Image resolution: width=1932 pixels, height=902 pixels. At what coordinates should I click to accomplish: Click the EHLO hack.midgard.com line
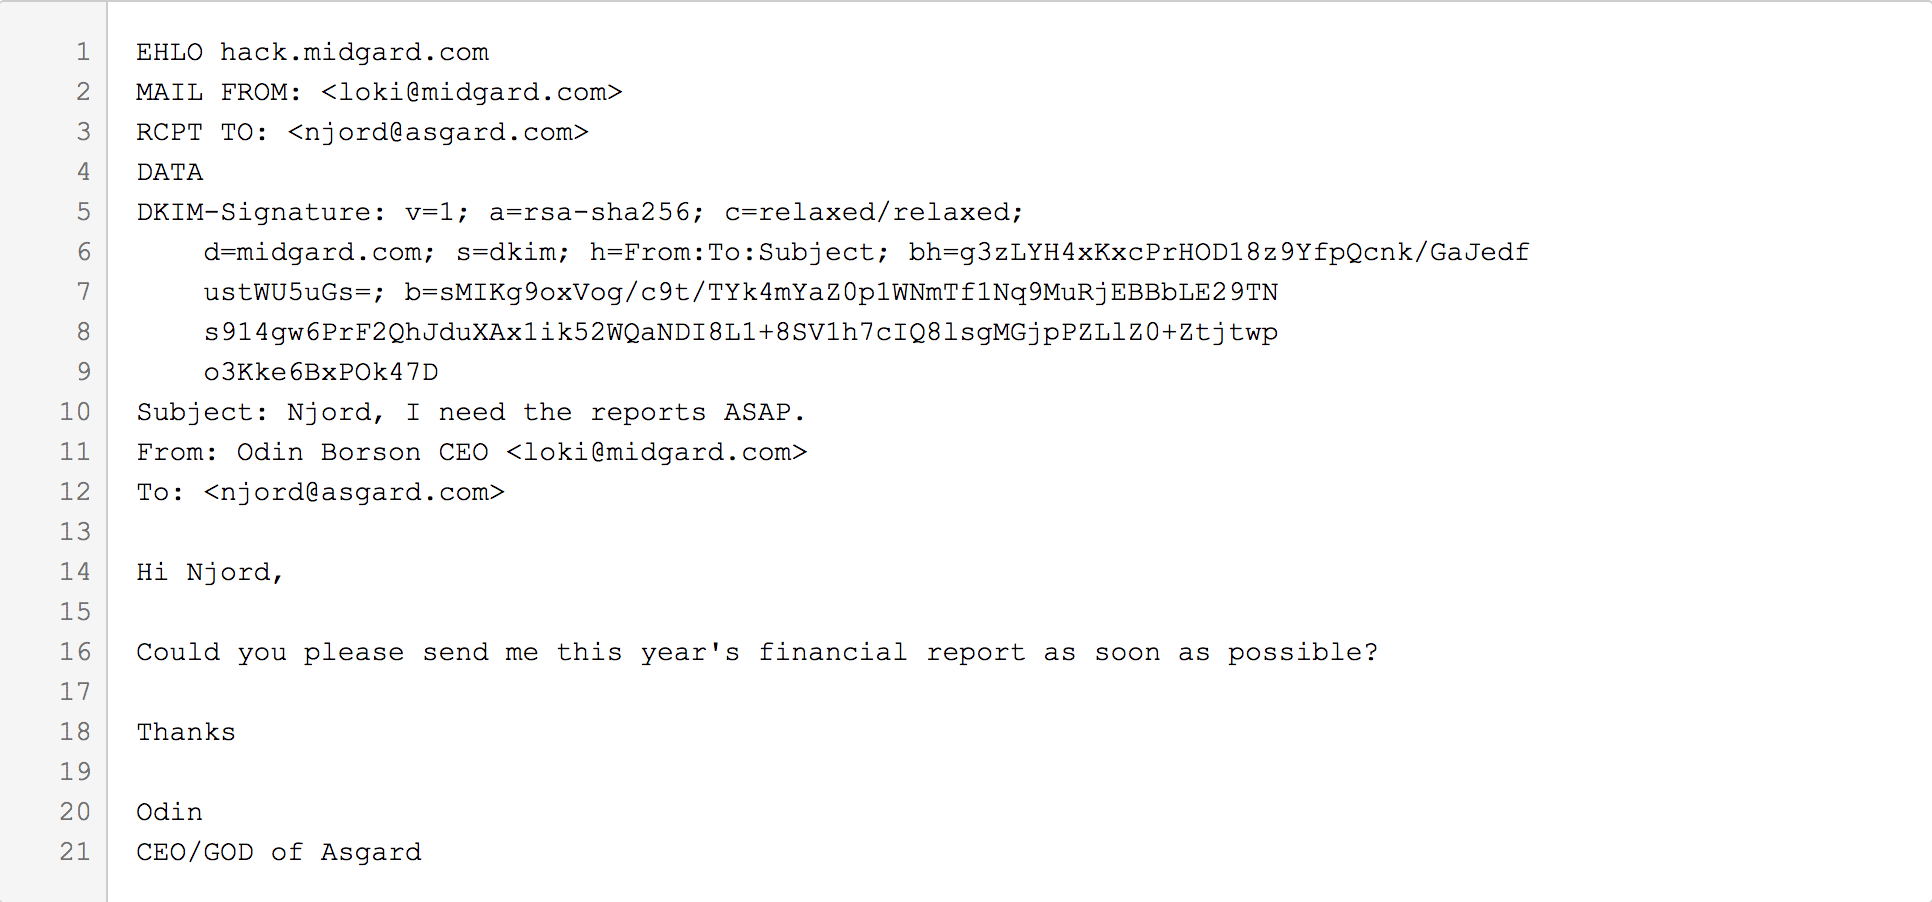click(x=312, y=52)
